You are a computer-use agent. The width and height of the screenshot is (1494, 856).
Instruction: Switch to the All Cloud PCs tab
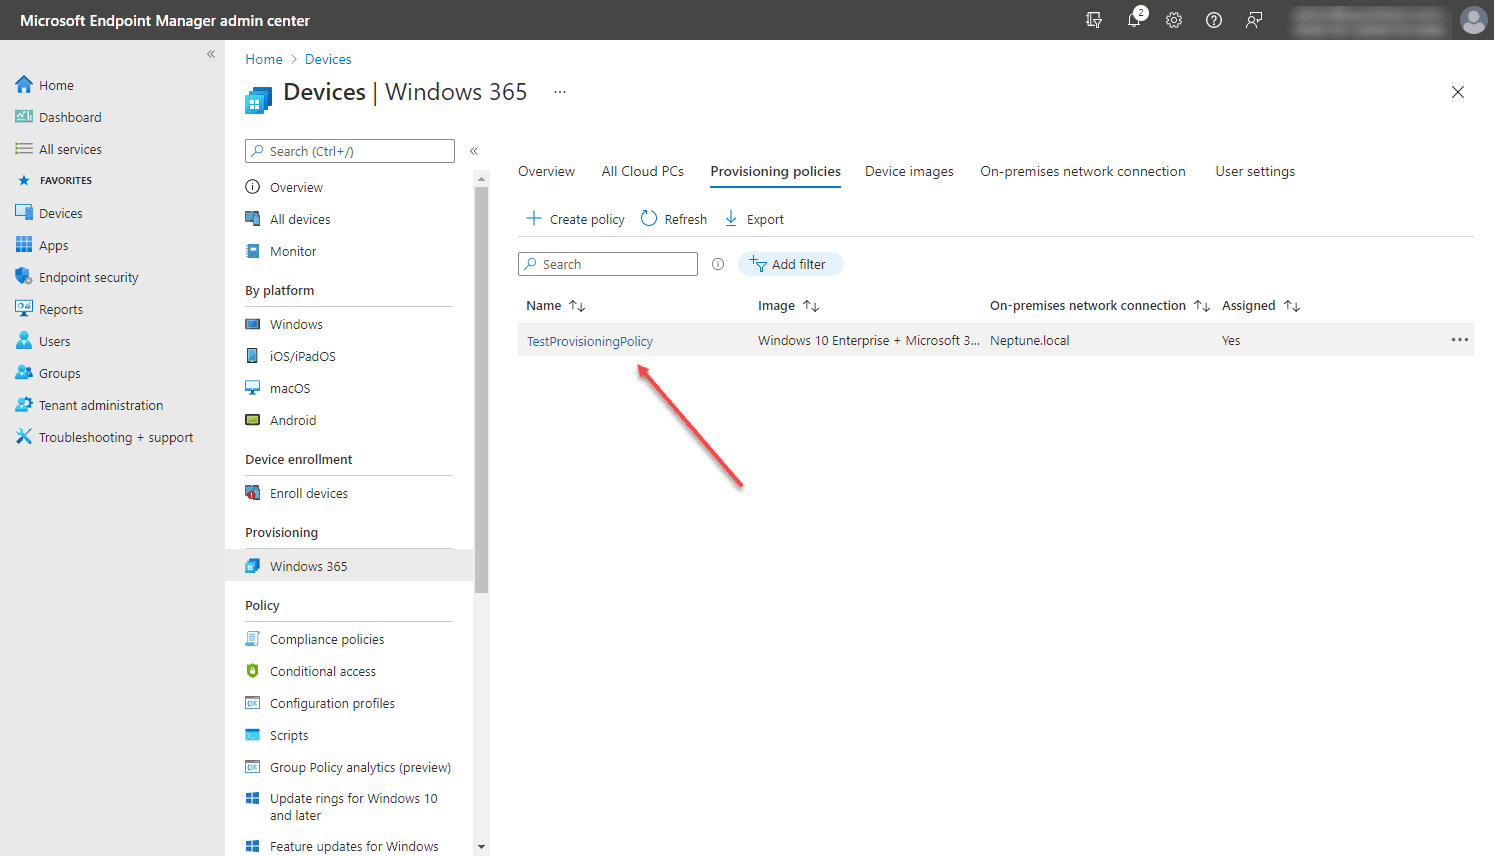pos(642,171)
